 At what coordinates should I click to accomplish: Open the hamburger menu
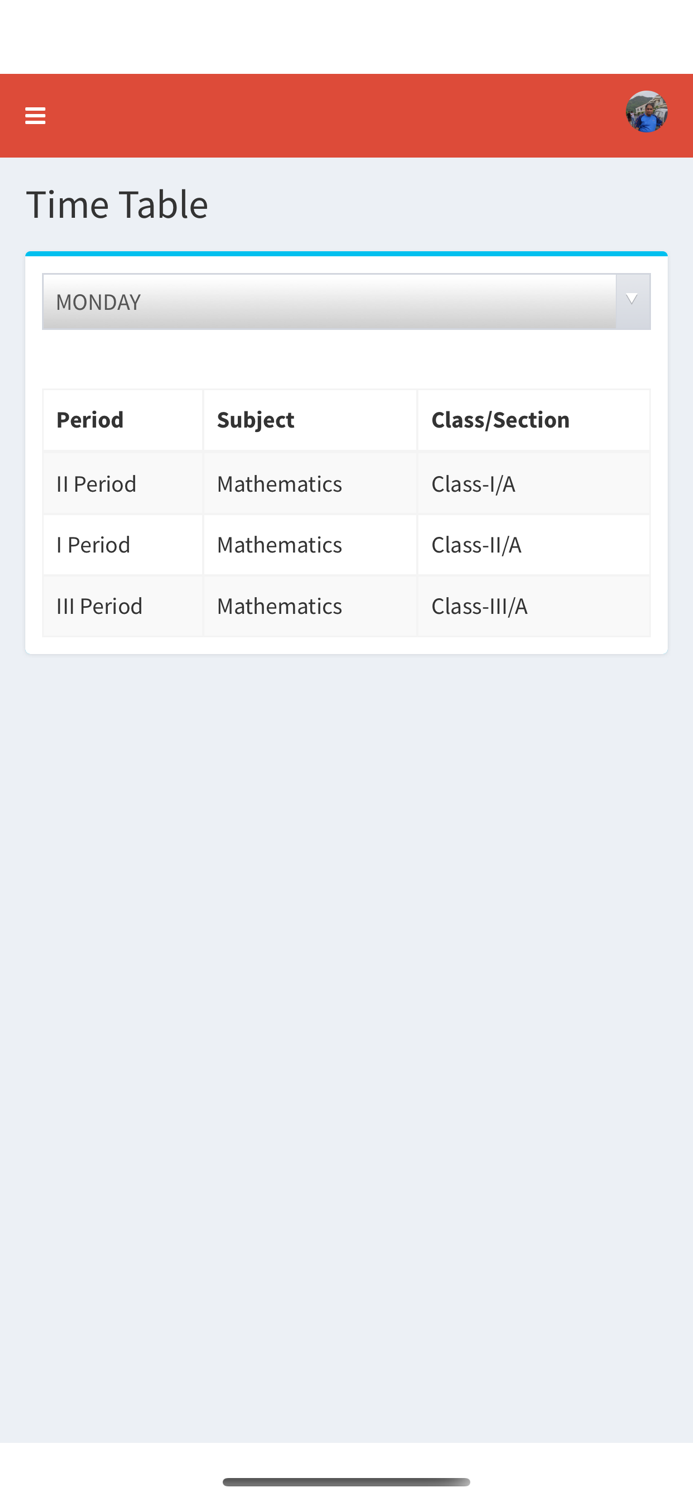point(35,116)
